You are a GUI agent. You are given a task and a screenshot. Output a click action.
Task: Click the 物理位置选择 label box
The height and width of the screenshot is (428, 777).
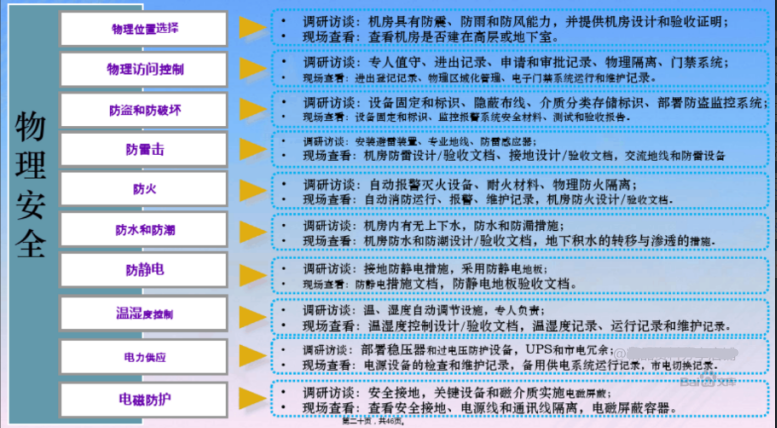tap(144, 28)
